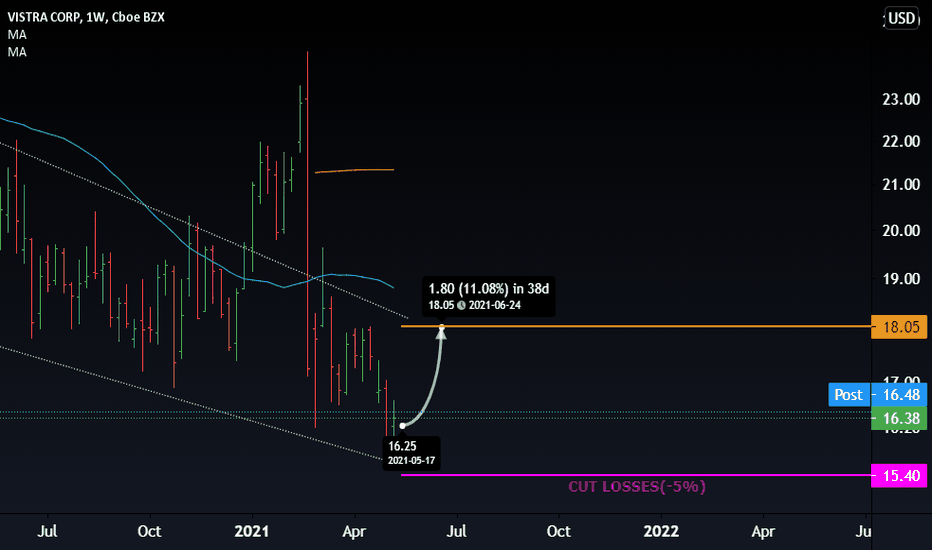Click the CUT LOSSES(-5%) text
932x550 pixels.
tap(637, 487)
